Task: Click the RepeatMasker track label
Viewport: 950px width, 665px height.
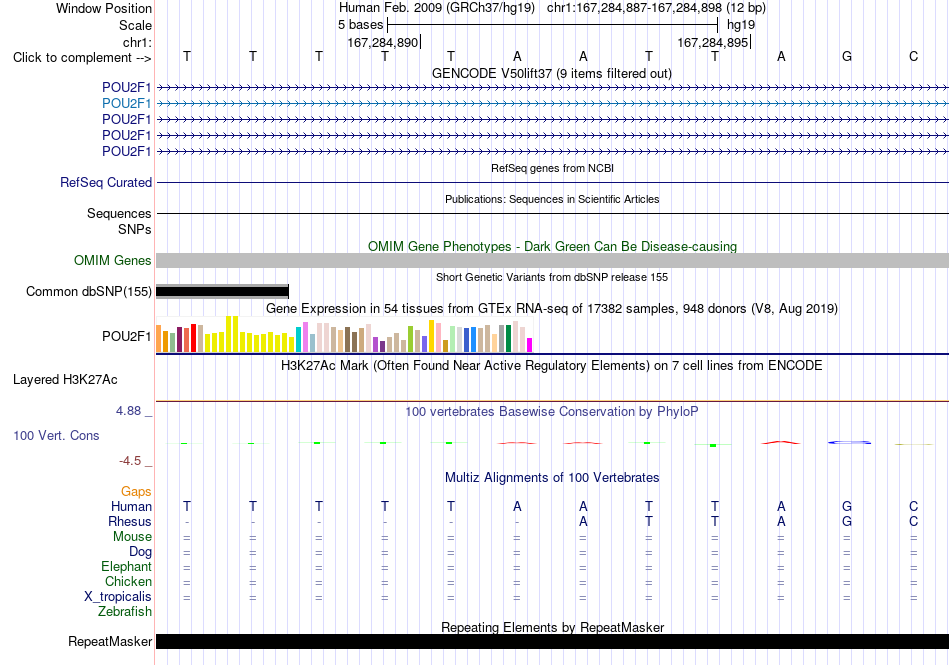Action: [110, 641]
